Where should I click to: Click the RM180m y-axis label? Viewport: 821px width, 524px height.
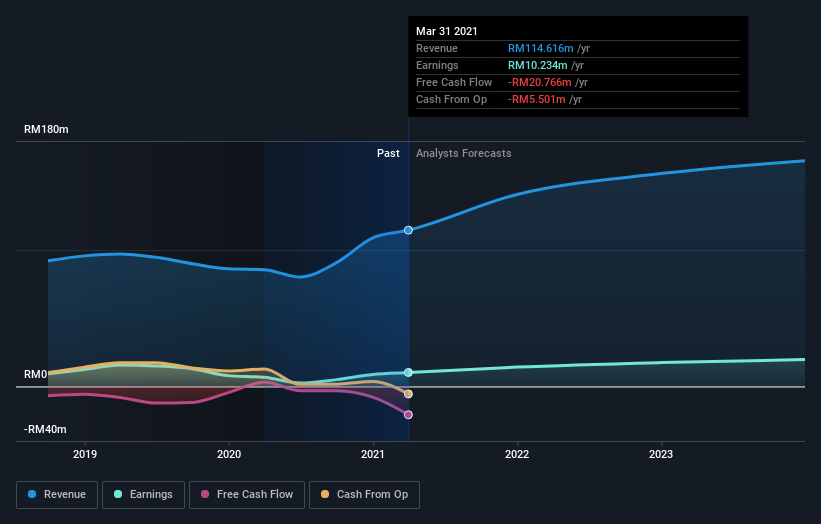(46, 129)
